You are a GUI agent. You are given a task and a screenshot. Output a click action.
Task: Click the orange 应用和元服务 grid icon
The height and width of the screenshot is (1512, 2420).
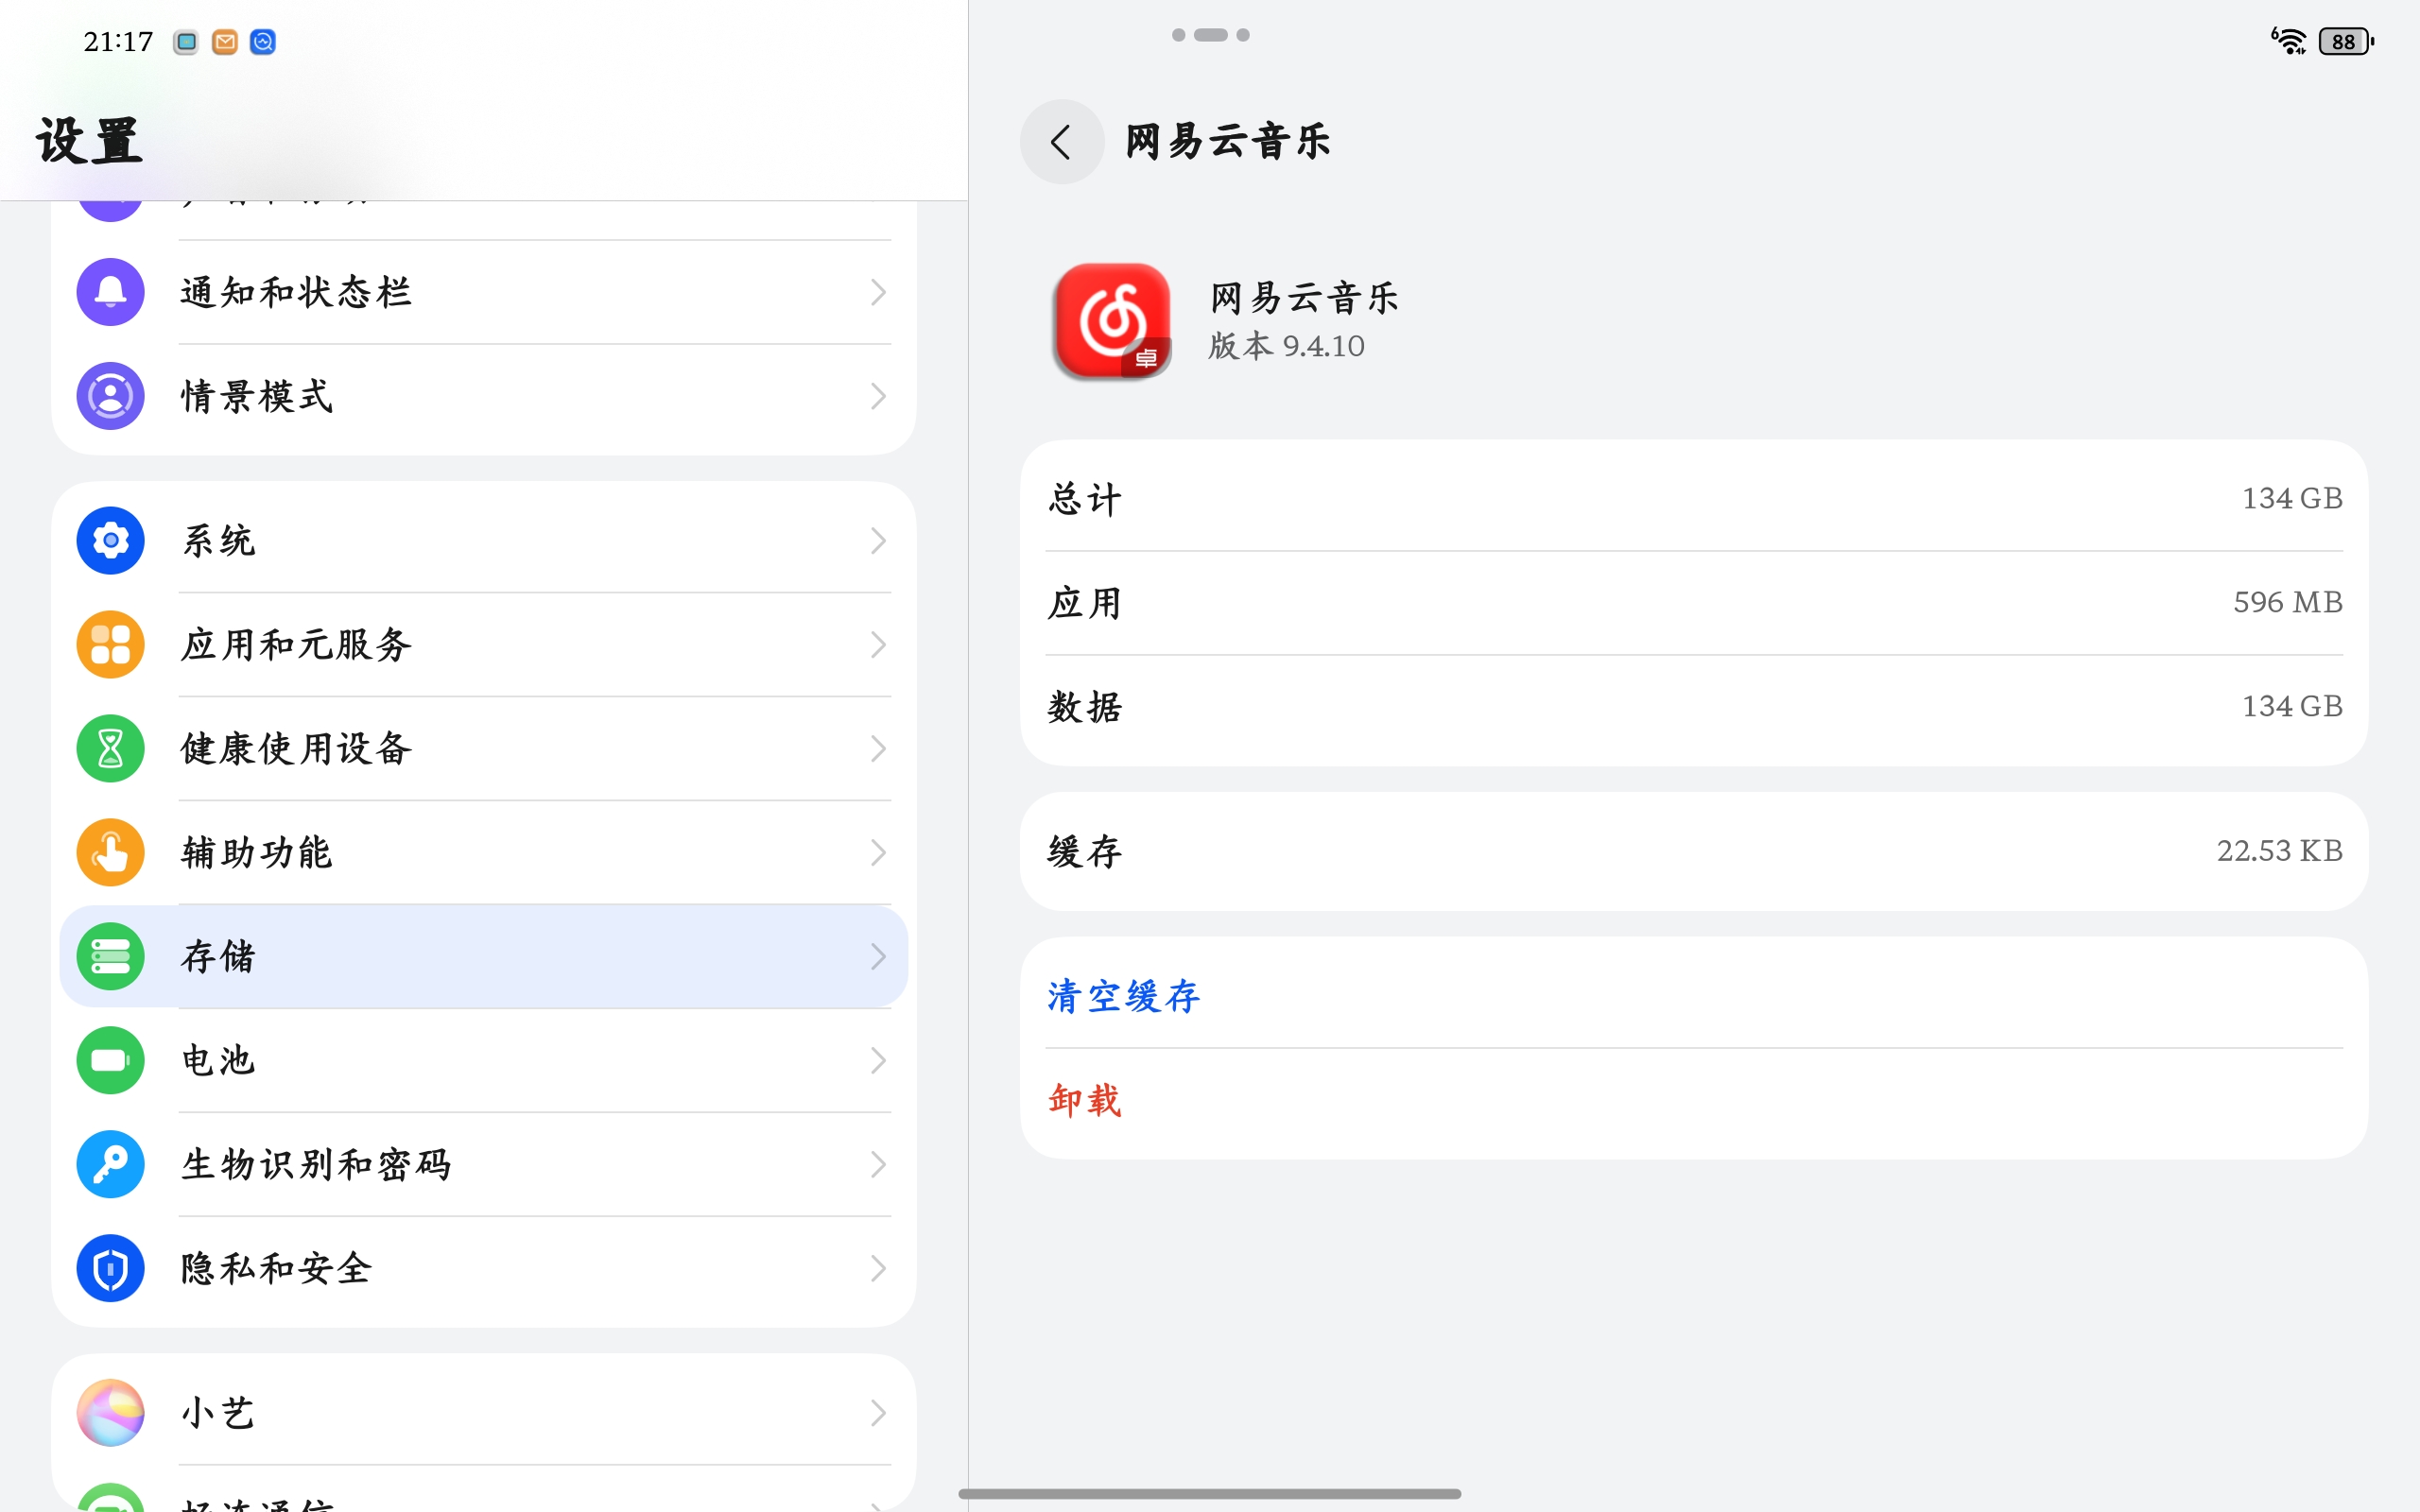110,645
